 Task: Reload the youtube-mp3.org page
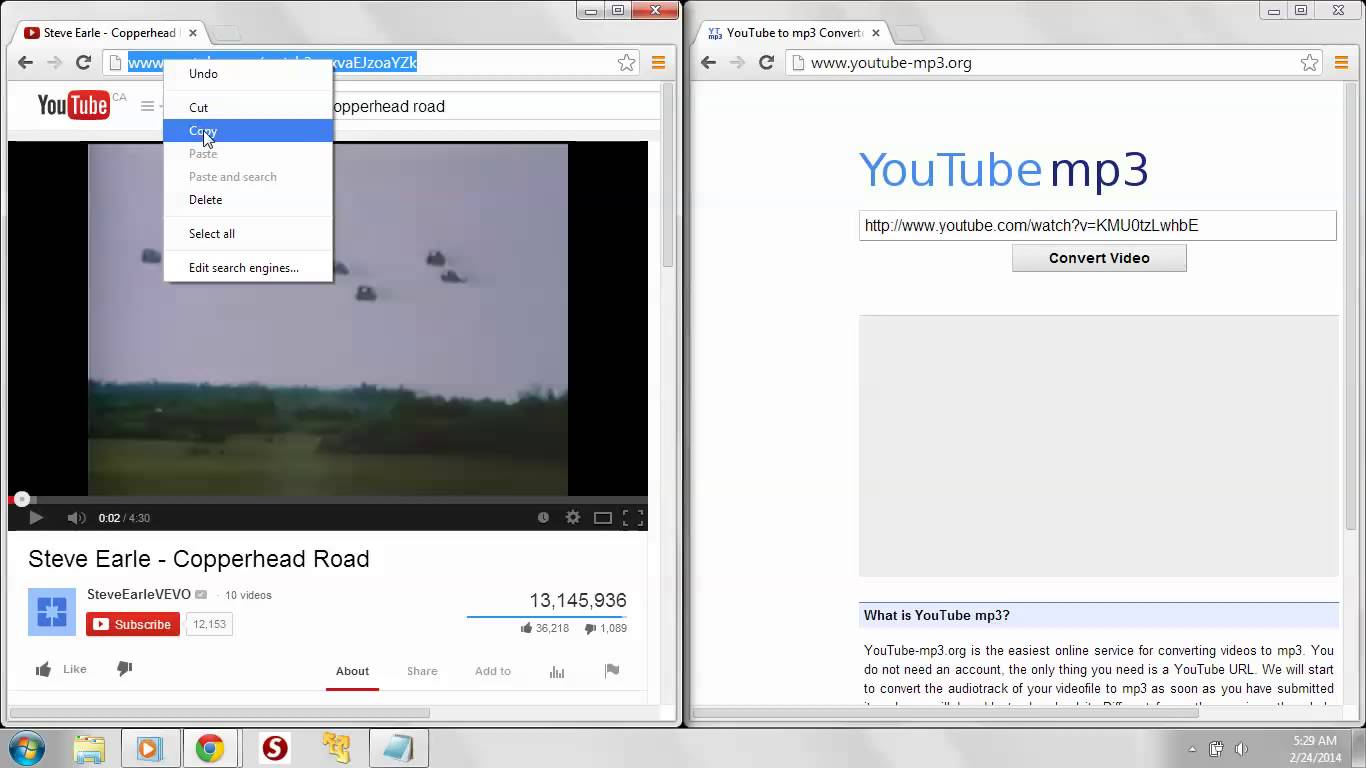(767, 62)
